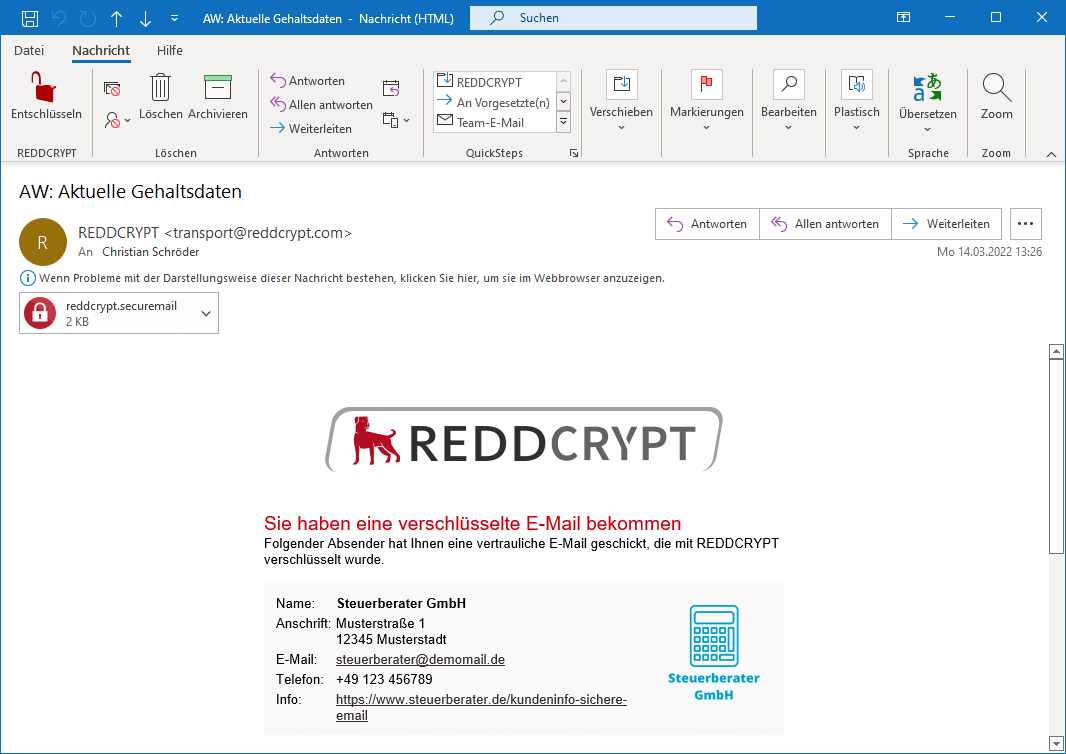1066x754 pixels.
Task: Click the Archivieren button
Action: pos(218,97)
